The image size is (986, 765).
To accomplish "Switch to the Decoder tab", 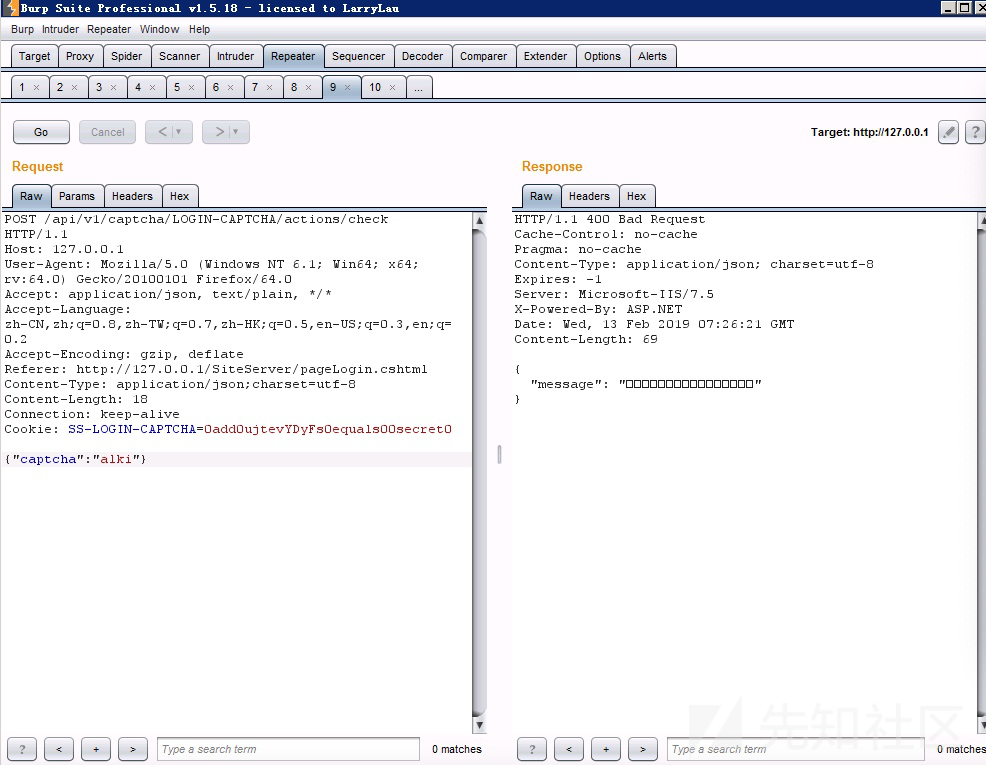I will coord(423,56).
